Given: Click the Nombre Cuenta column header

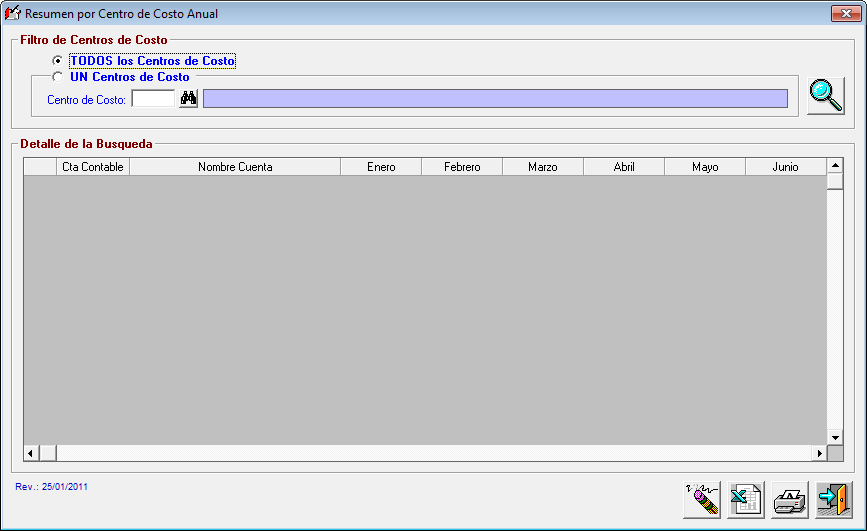Looking at the screenshot, I should [x=235, y=166].
